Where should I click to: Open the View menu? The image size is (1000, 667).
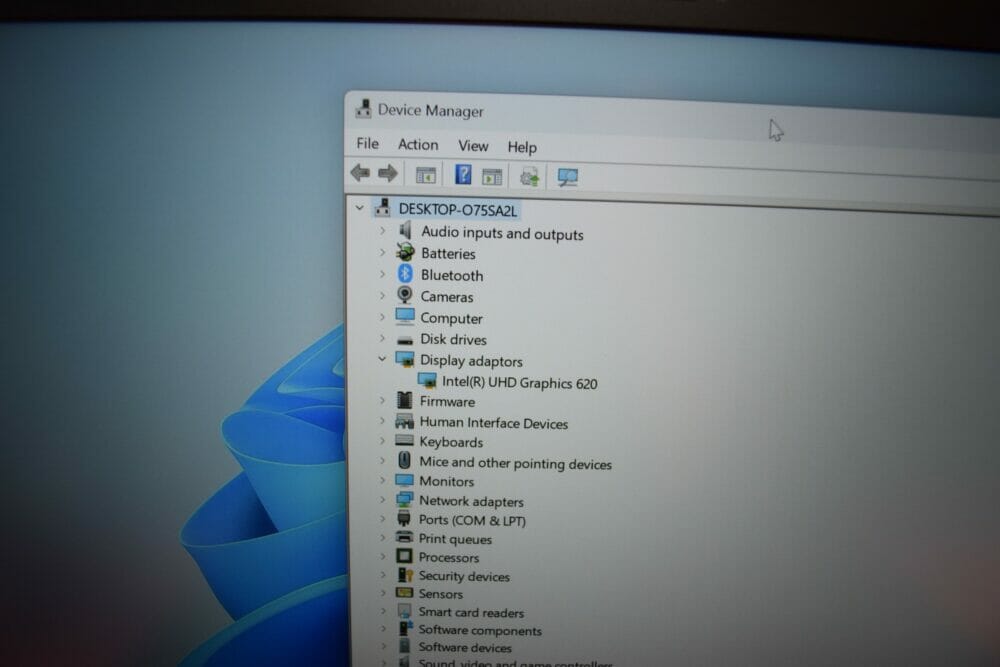(473, 146)
